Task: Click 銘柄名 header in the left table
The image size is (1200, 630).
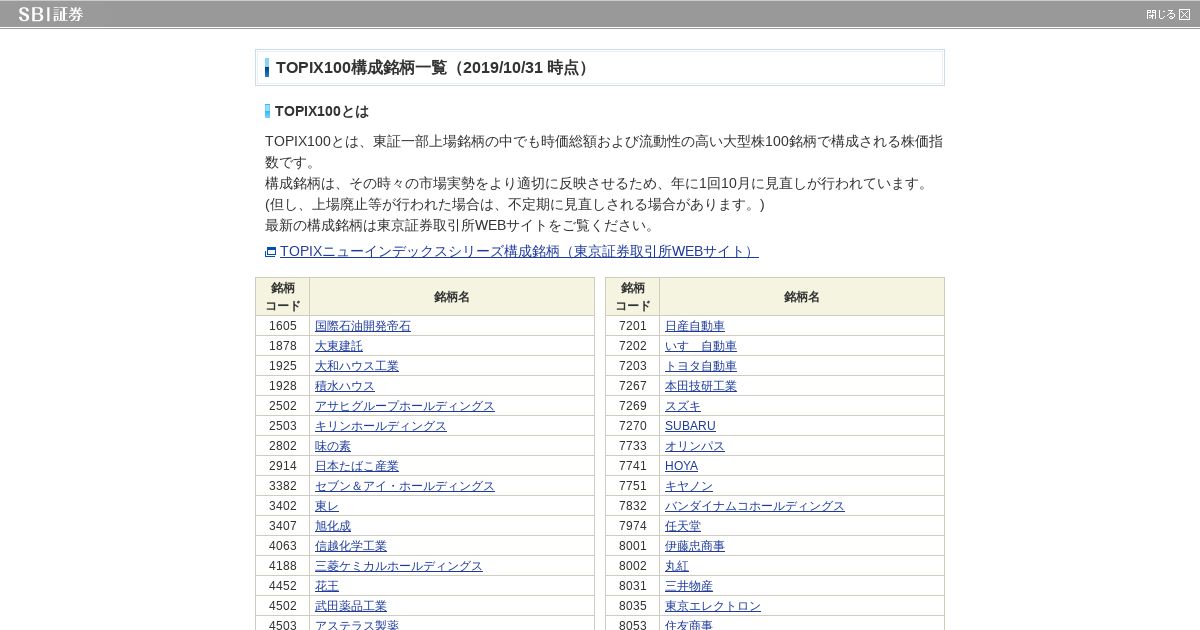Action: click(x=452, y=297)
